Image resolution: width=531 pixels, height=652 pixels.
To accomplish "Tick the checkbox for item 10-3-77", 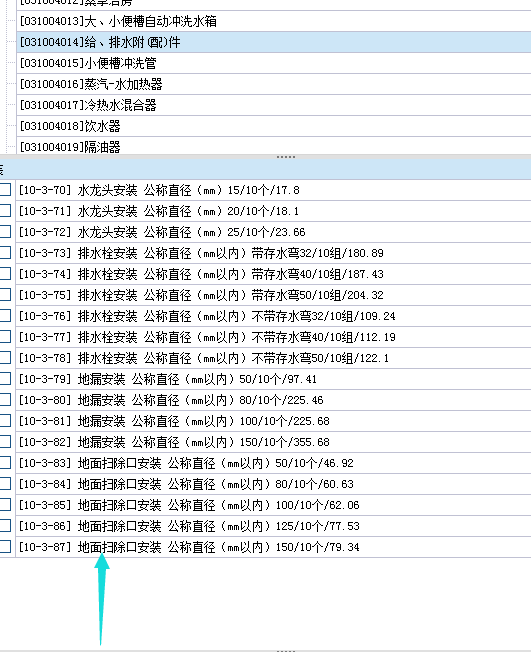I will point(5,337).
